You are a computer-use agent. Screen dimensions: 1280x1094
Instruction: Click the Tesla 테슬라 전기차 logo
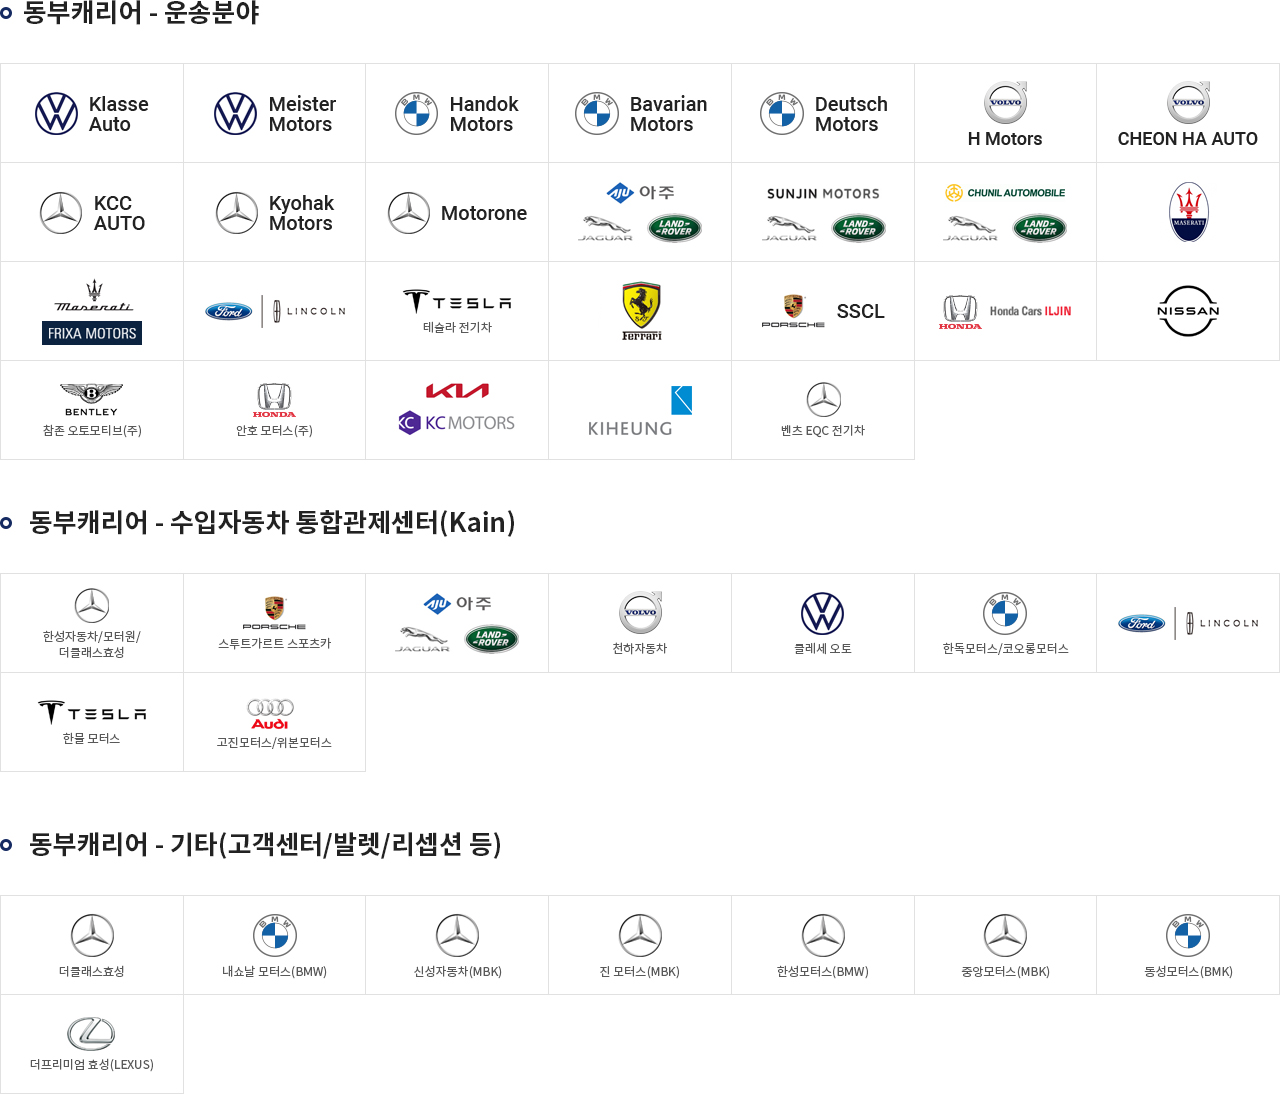point(457,302)
